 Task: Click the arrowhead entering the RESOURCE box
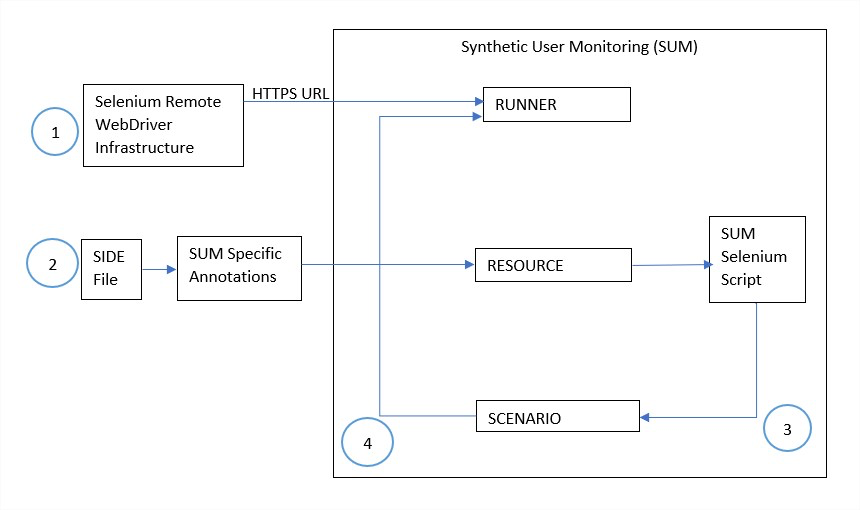(468, 265)
